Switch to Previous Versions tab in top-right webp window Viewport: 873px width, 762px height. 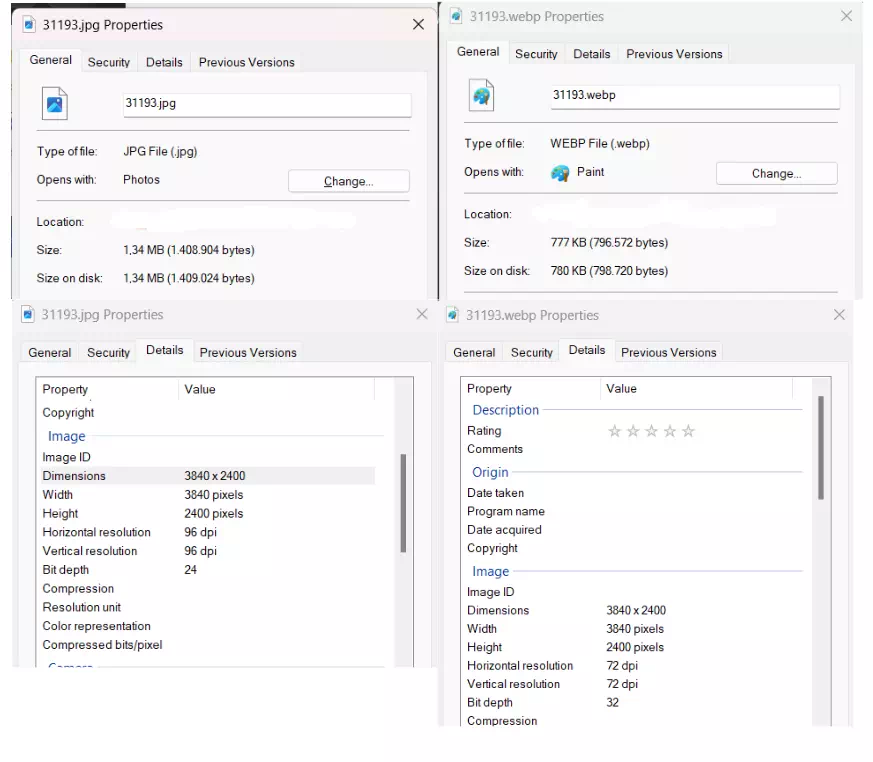point(673,54)
